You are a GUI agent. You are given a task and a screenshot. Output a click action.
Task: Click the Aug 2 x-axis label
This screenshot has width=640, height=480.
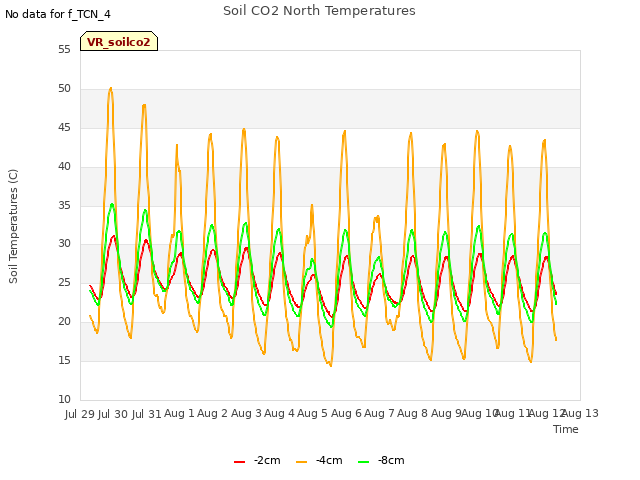click(x=212, y=413)
